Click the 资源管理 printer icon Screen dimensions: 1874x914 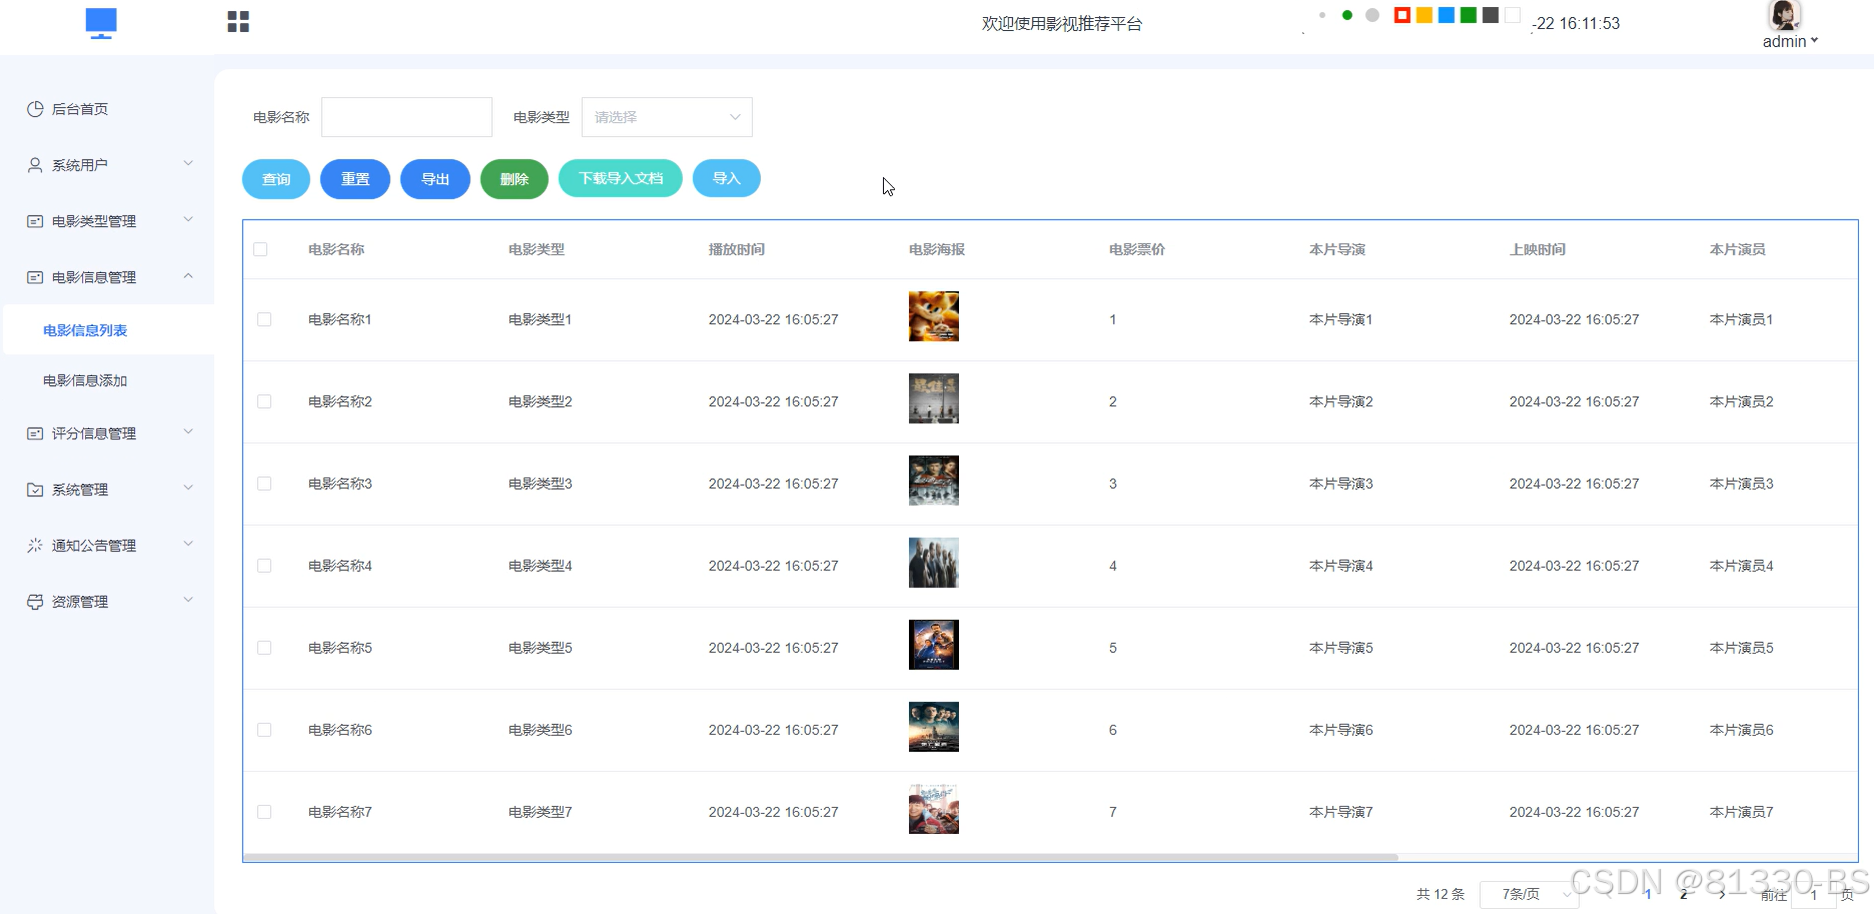35,601
